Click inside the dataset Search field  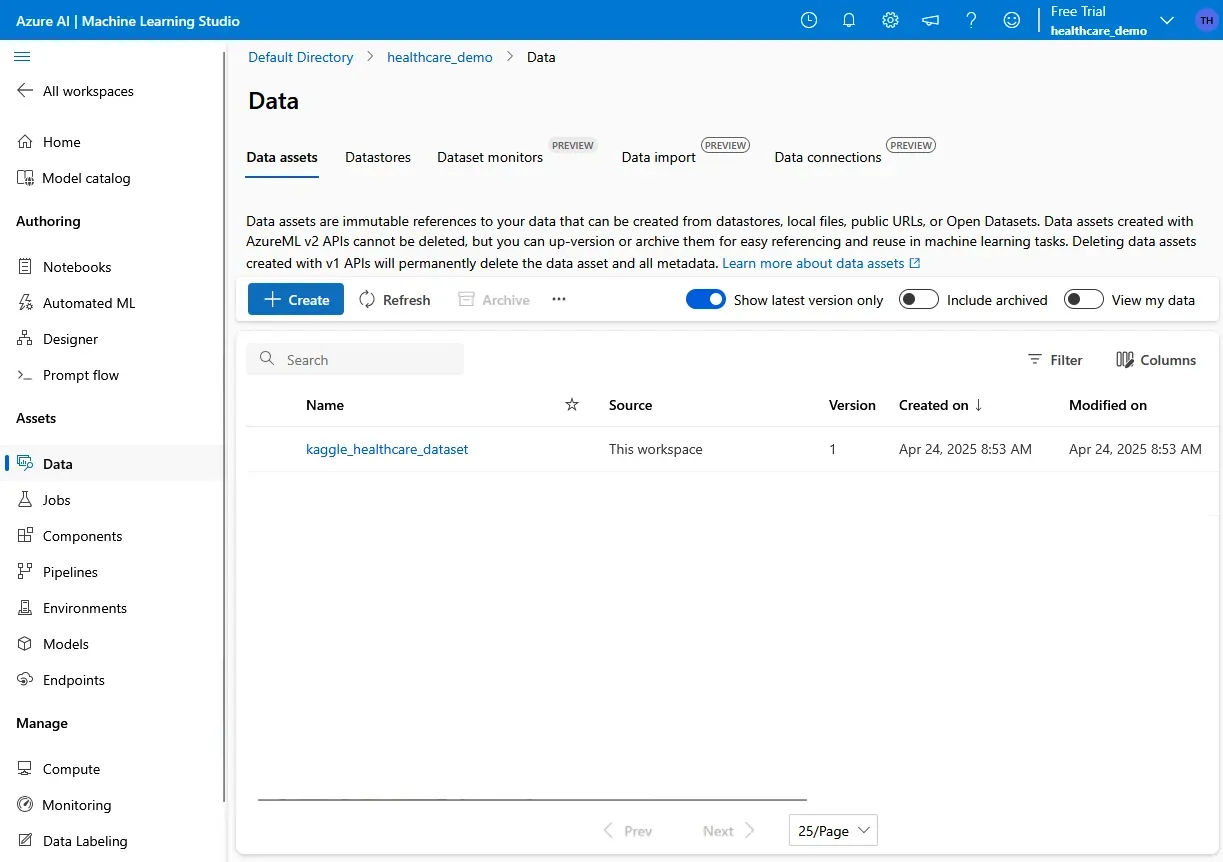pyautogui.click(x=355, y=359)
